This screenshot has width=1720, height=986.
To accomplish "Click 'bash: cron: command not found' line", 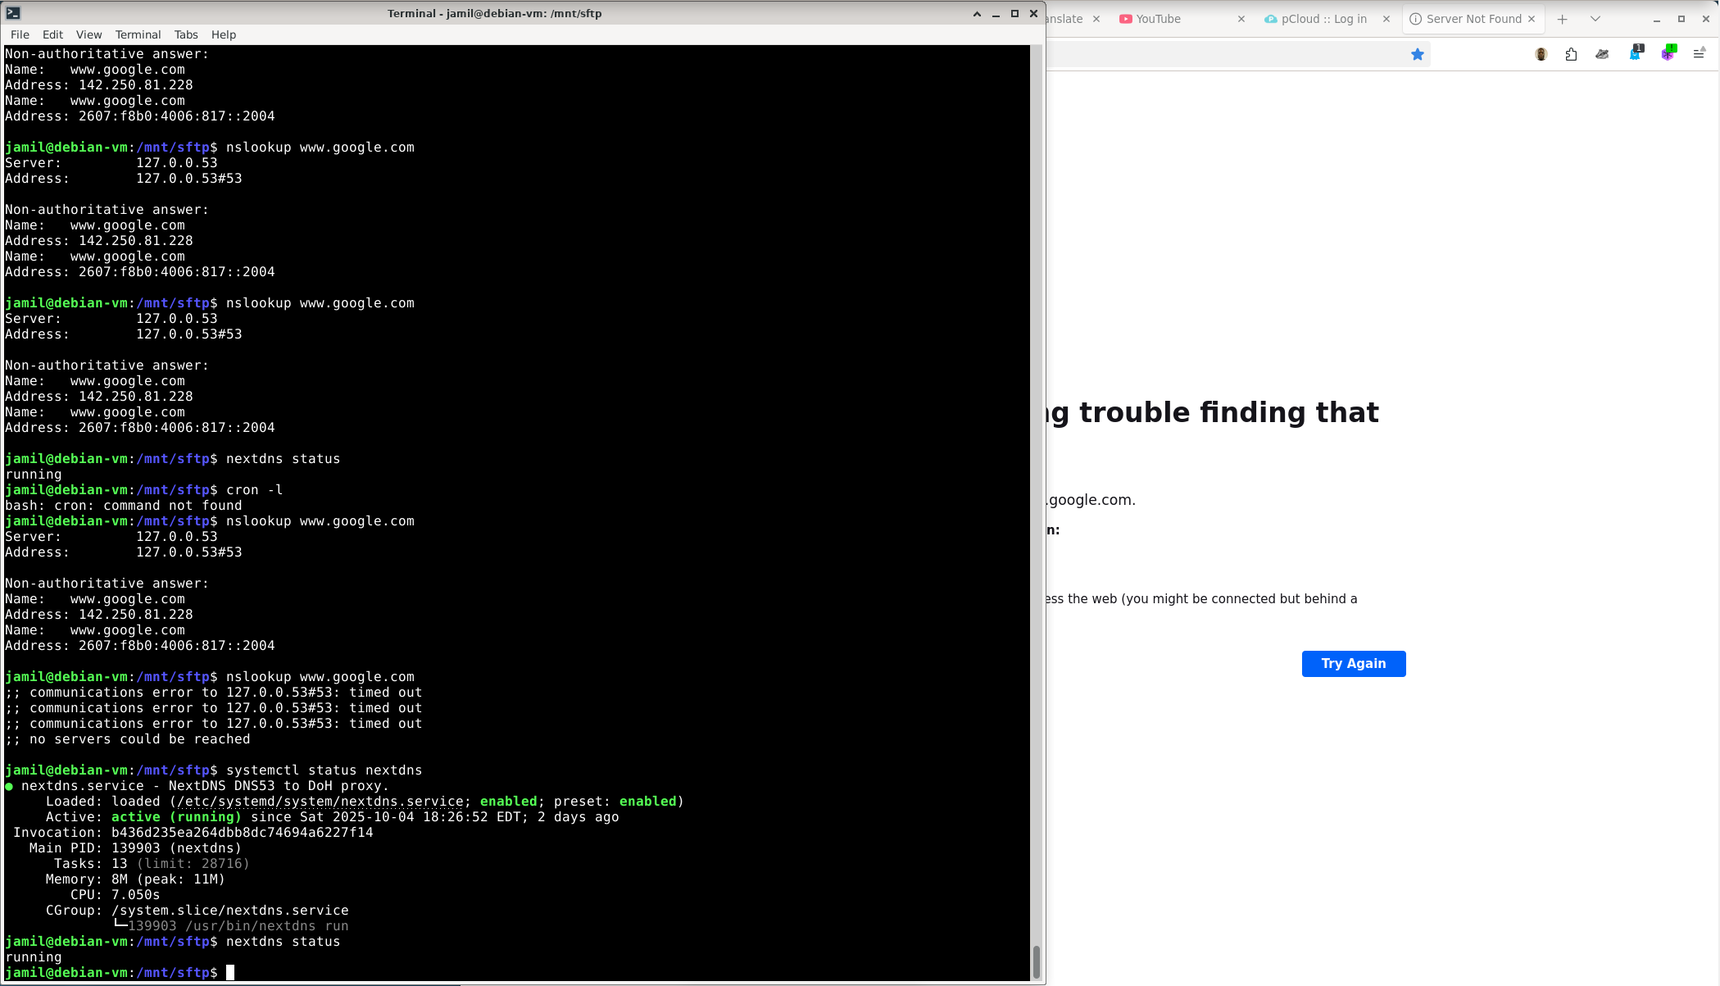I will click(x=123, y=505).
